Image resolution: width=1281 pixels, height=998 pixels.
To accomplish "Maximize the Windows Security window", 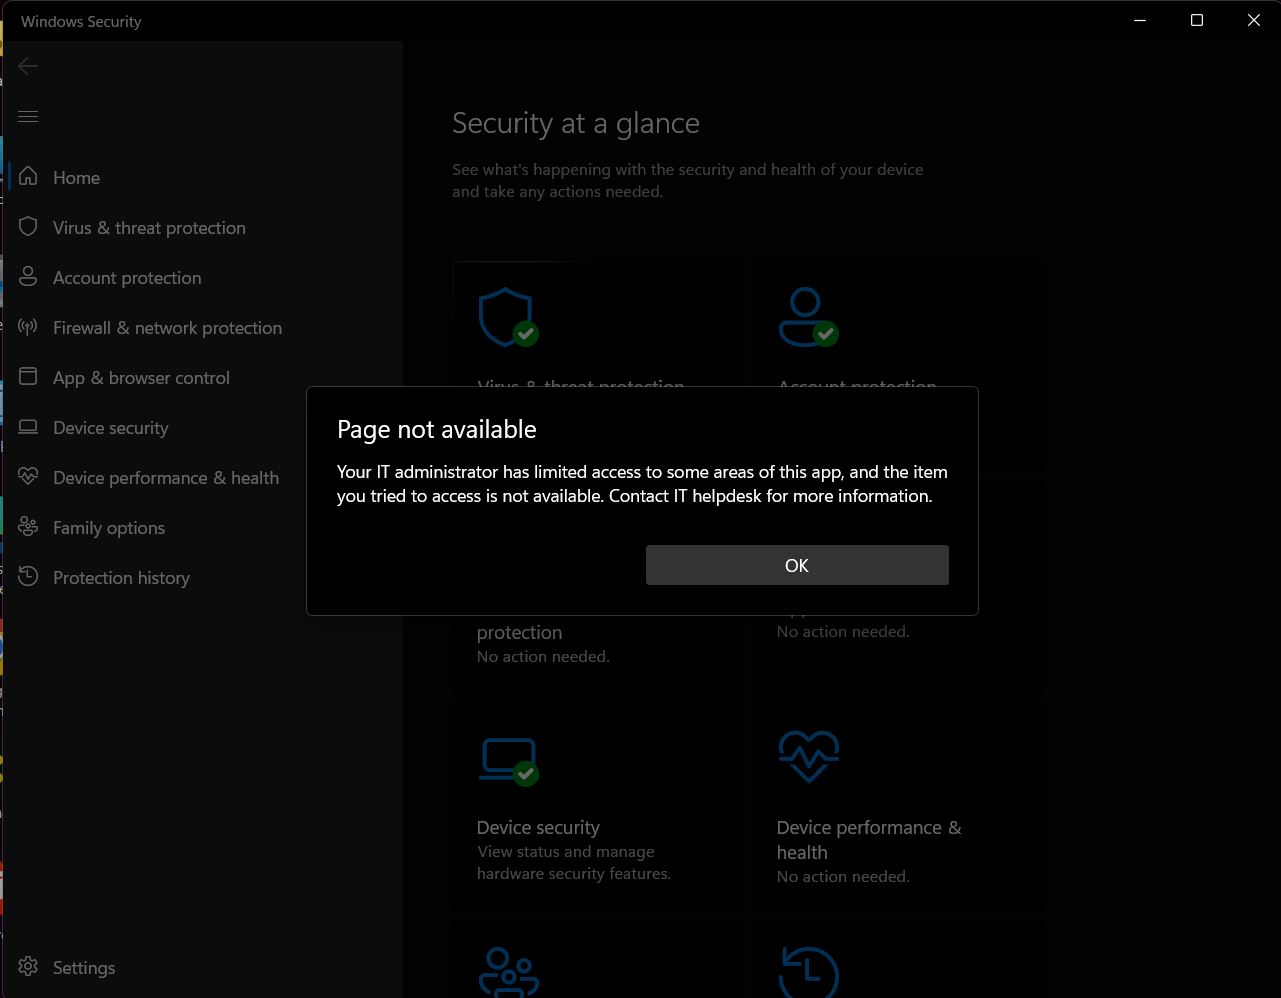I will click(1197, 20).
